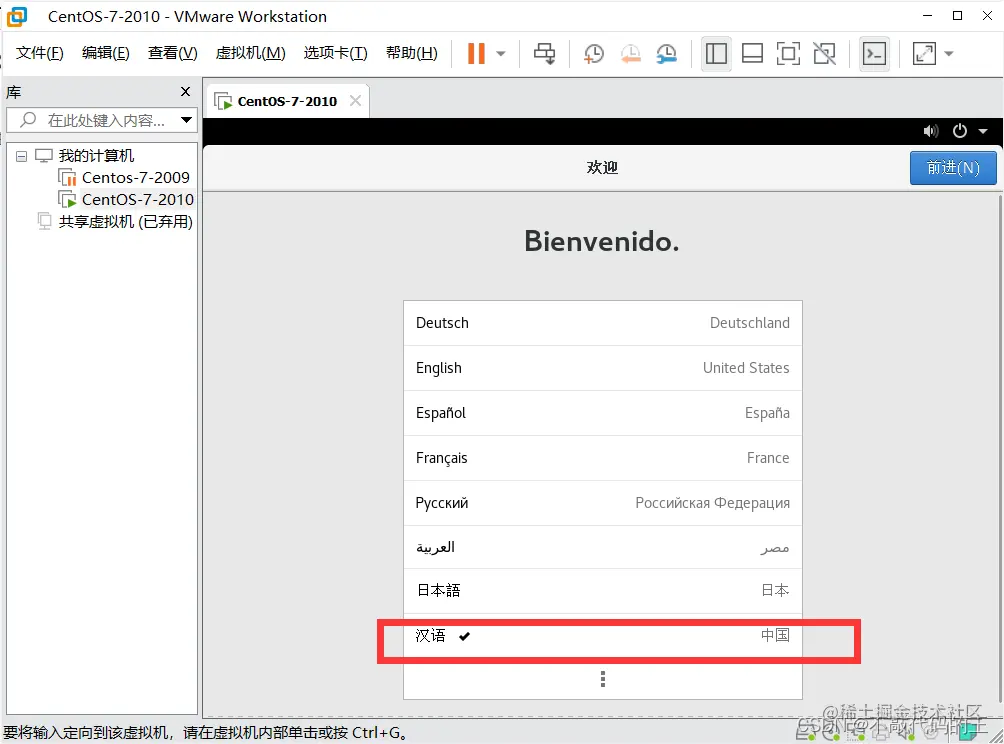Image resolution: width=1004 pixels, height=744 pixels.
Task: Click the guest power icon in top bar
Action: tap(959, 131)
